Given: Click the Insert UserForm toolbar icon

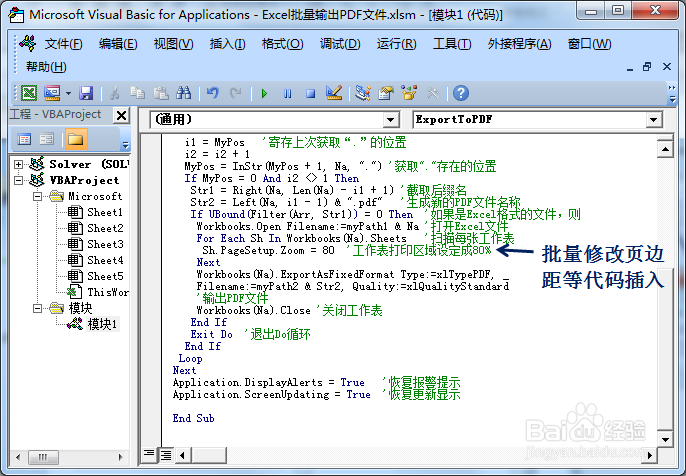Looking at the screenshot, I should (52, 93).
